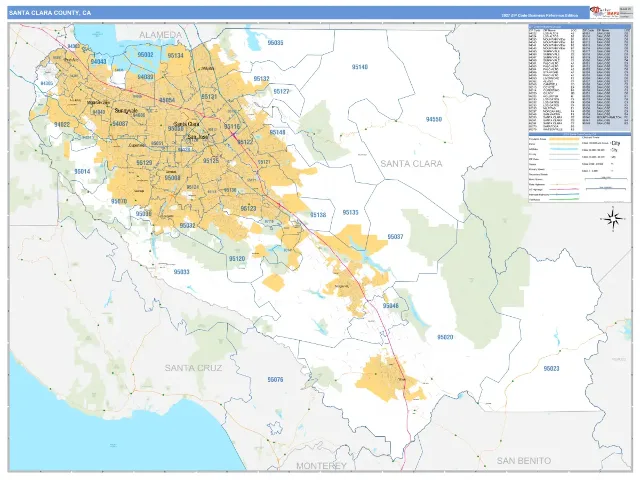Click ZIP code 95033

click(181, 272)
